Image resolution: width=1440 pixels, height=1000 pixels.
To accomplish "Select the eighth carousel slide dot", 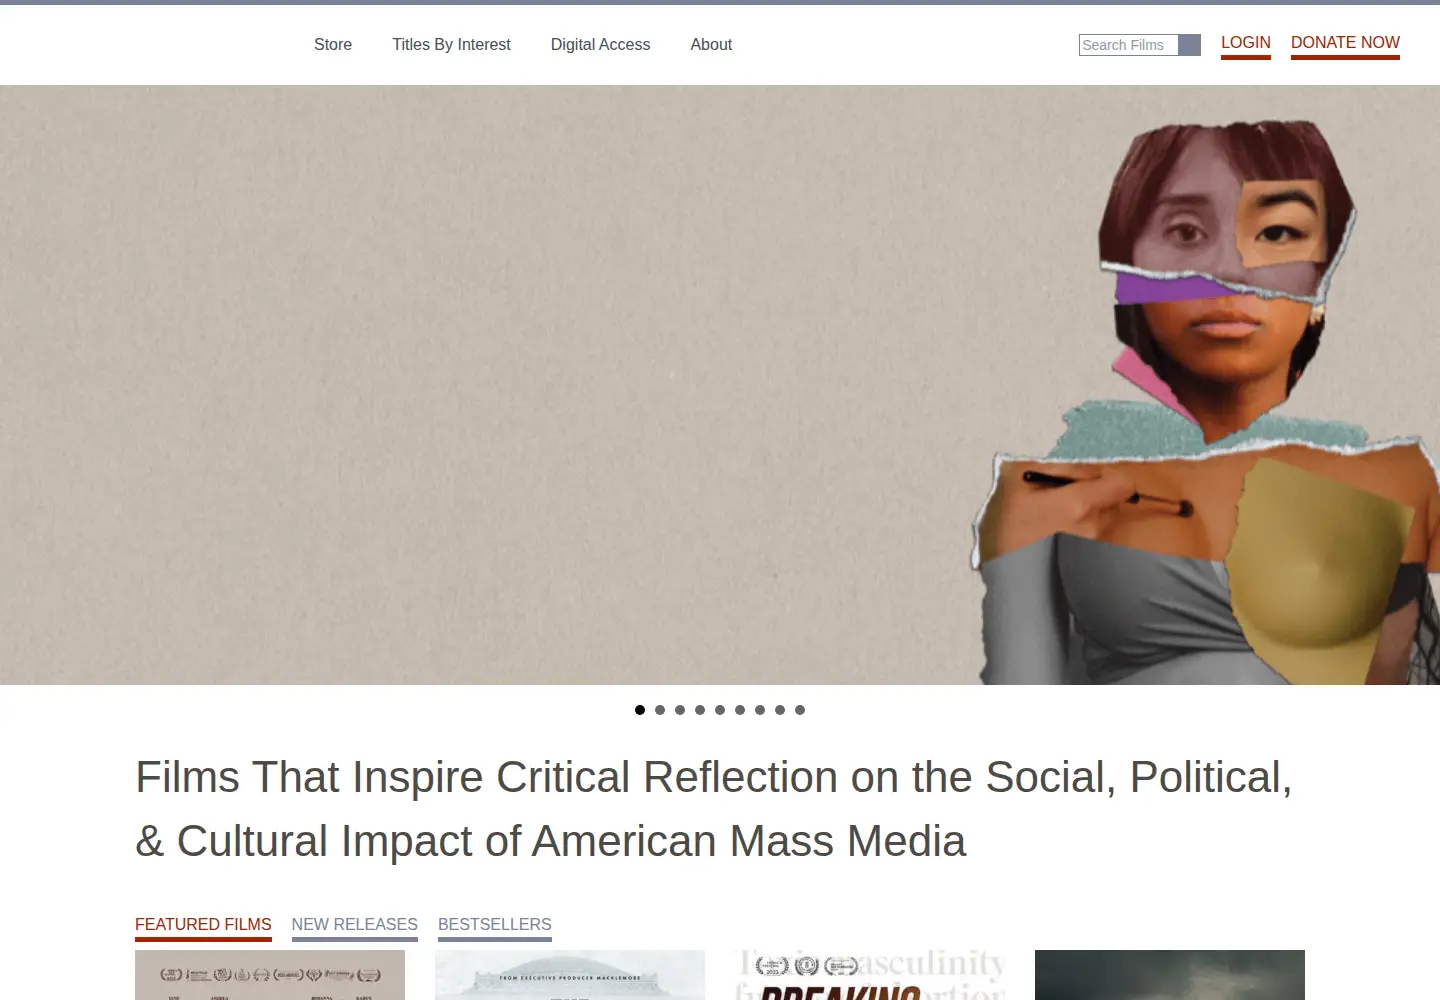I will coord(780,710).
